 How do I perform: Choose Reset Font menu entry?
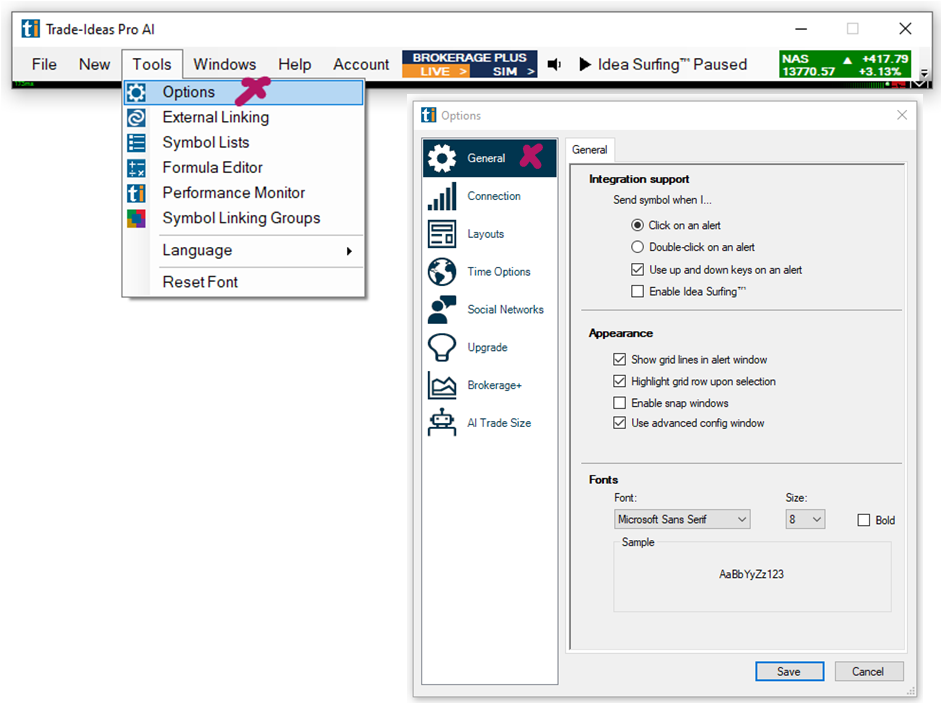tap(244, 282)
